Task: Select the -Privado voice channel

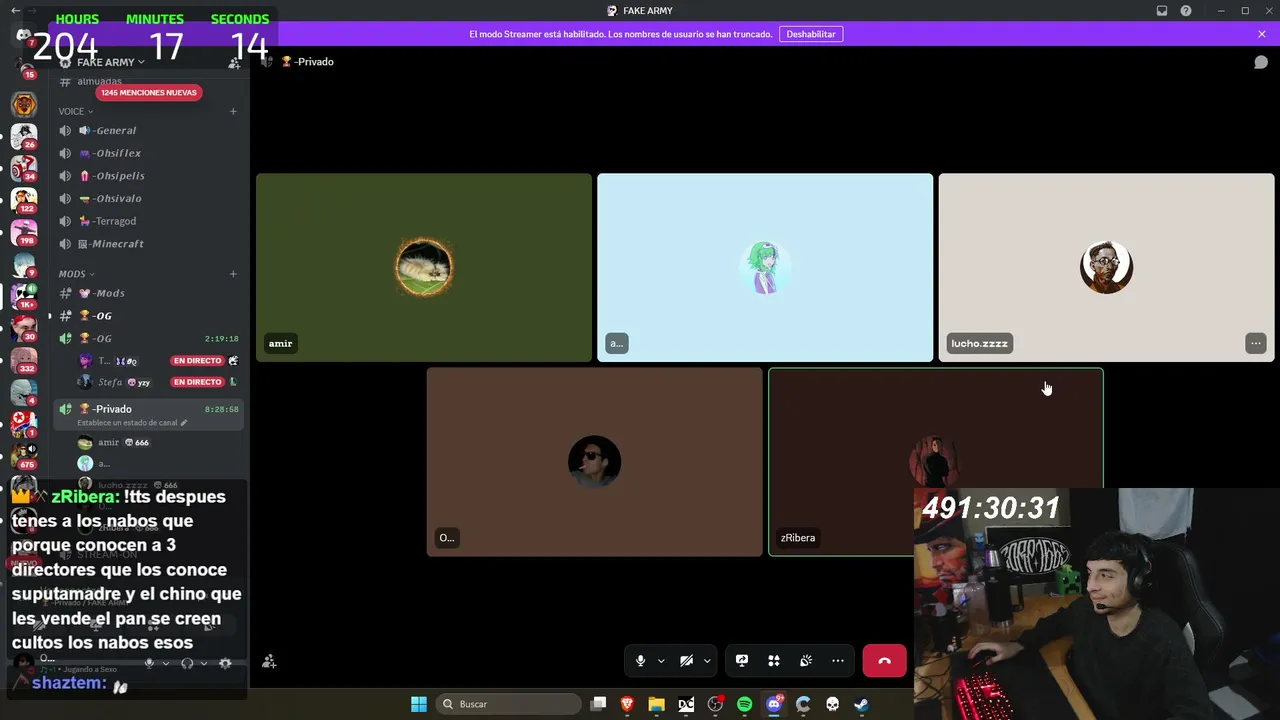Action: [148, 409]
